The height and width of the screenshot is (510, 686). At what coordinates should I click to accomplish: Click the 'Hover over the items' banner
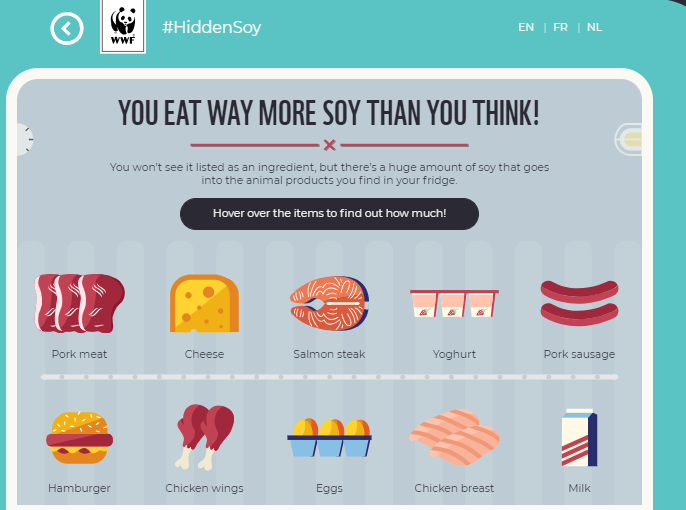coord(329,213)
